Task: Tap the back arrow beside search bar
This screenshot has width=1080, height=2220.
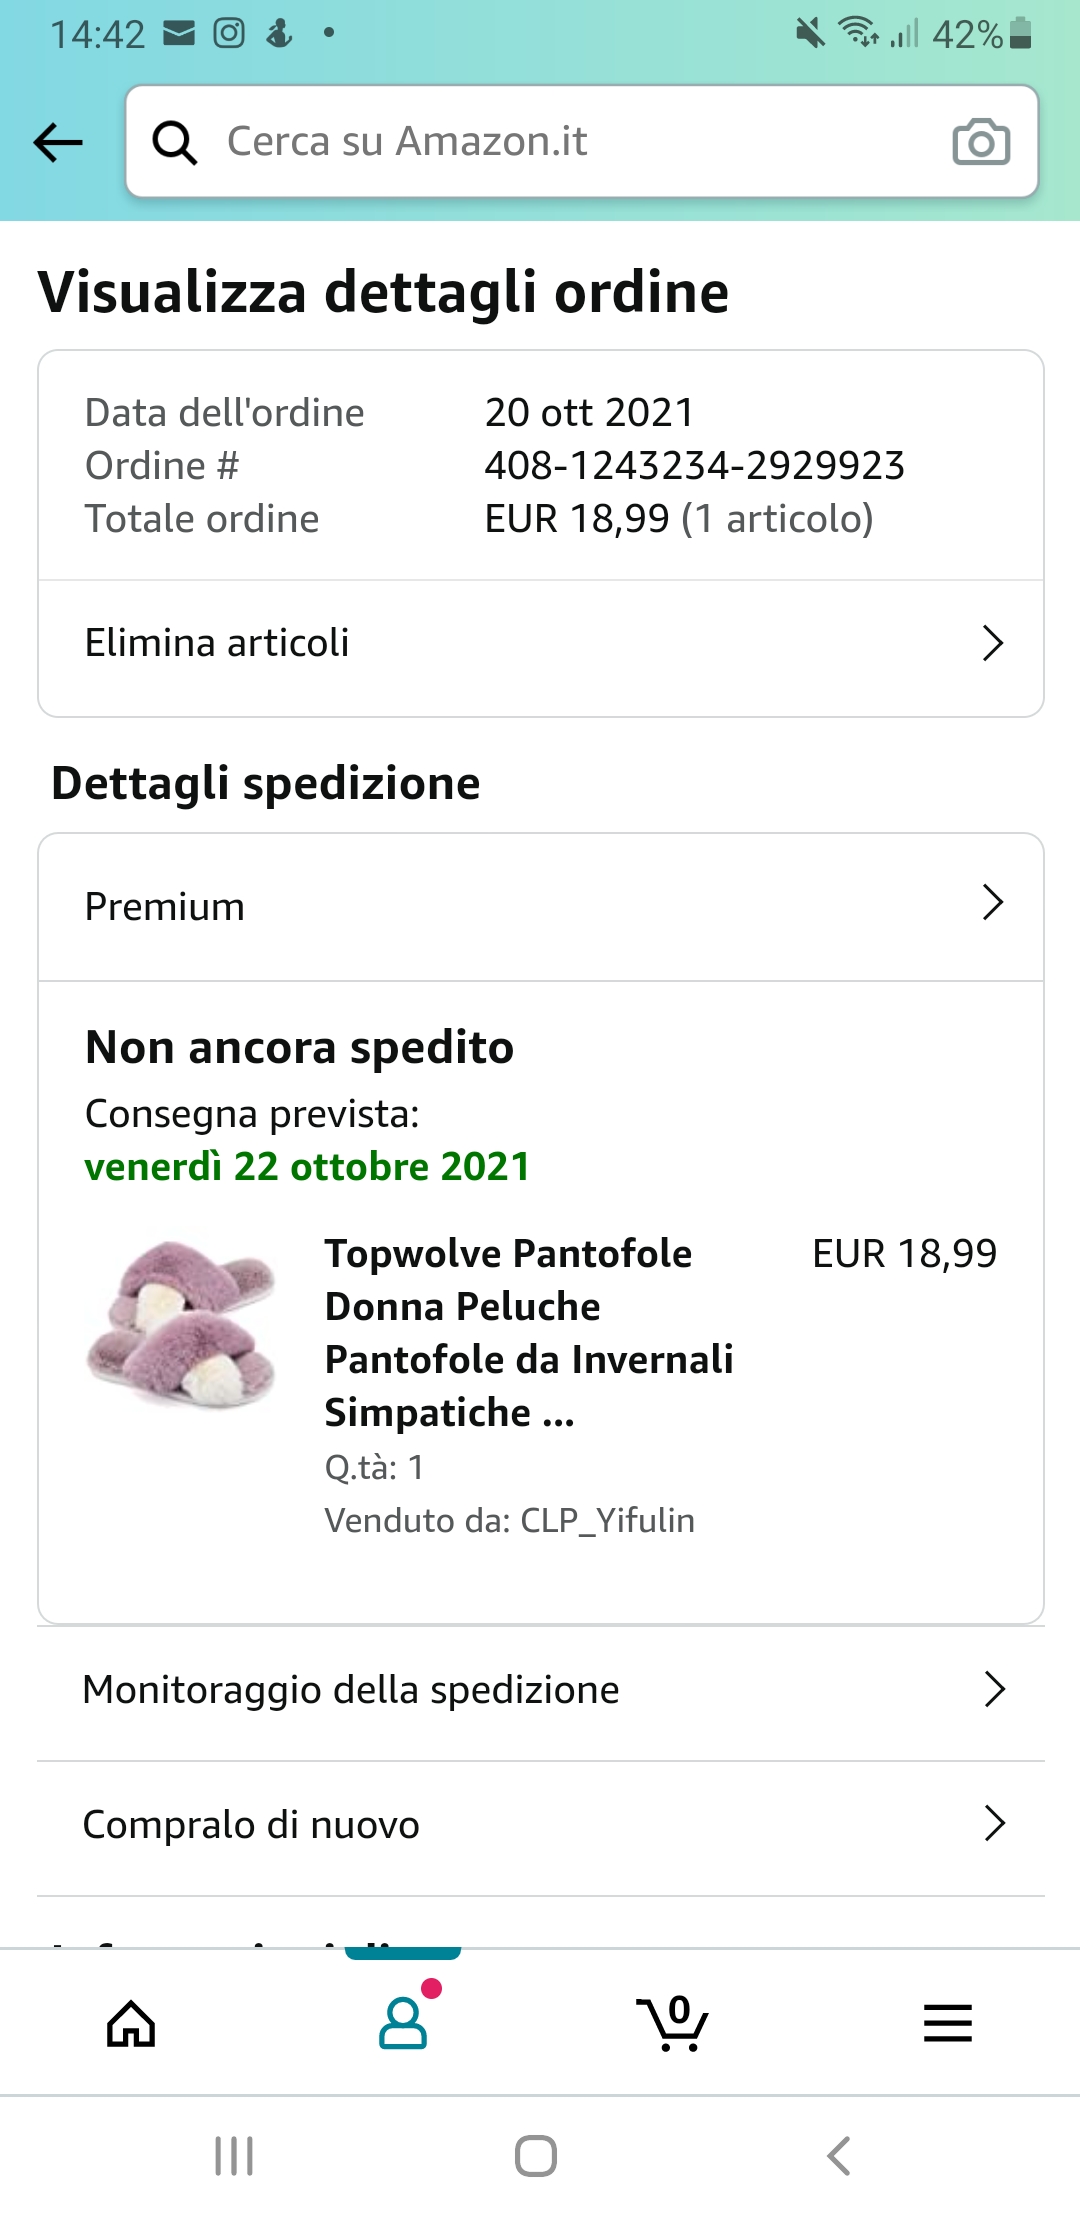Action: (58, 142)
